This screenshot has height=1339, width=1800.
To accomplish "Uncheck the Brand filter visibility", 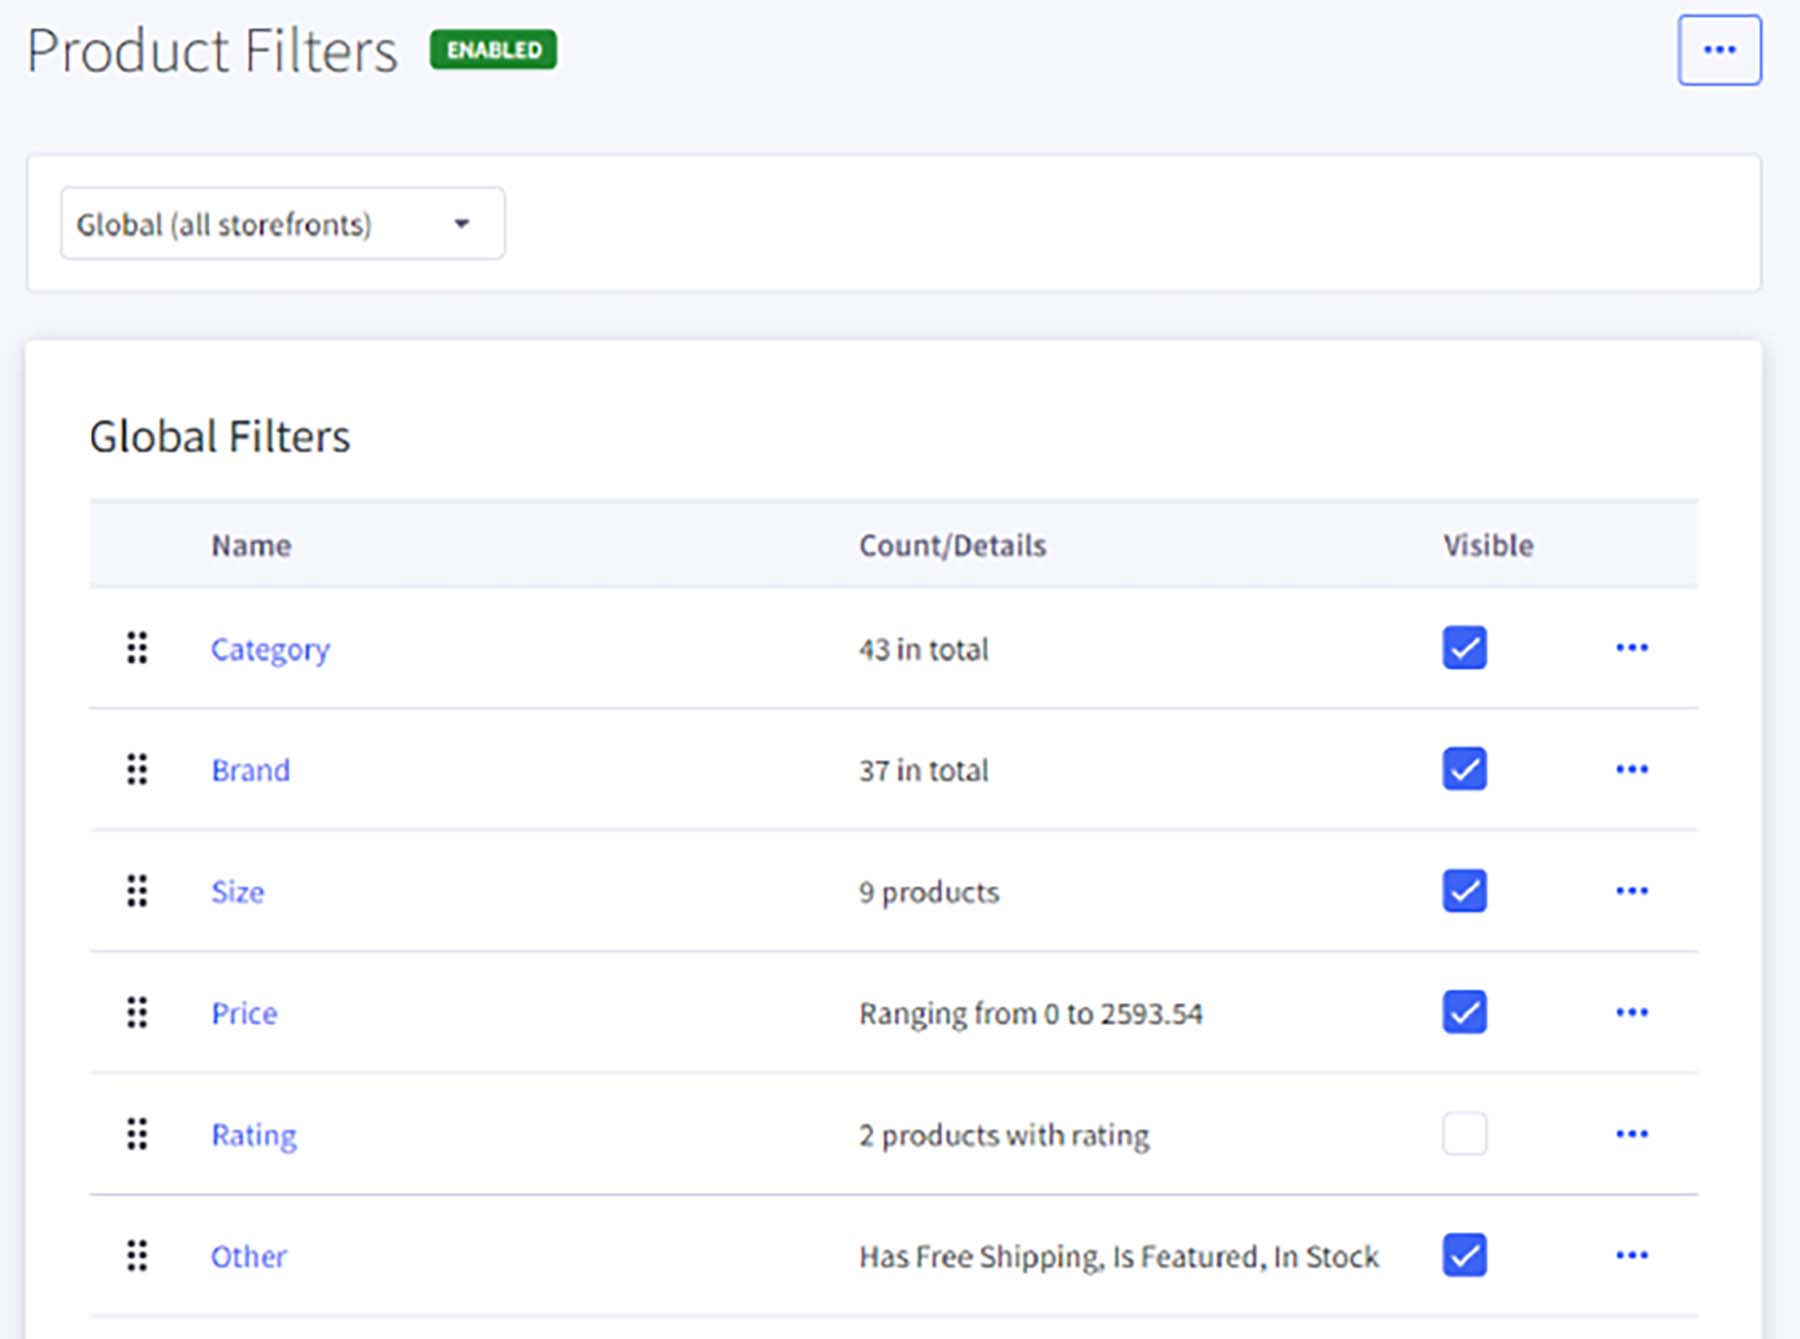I will pyautogui.click(x=1463, y=770).
